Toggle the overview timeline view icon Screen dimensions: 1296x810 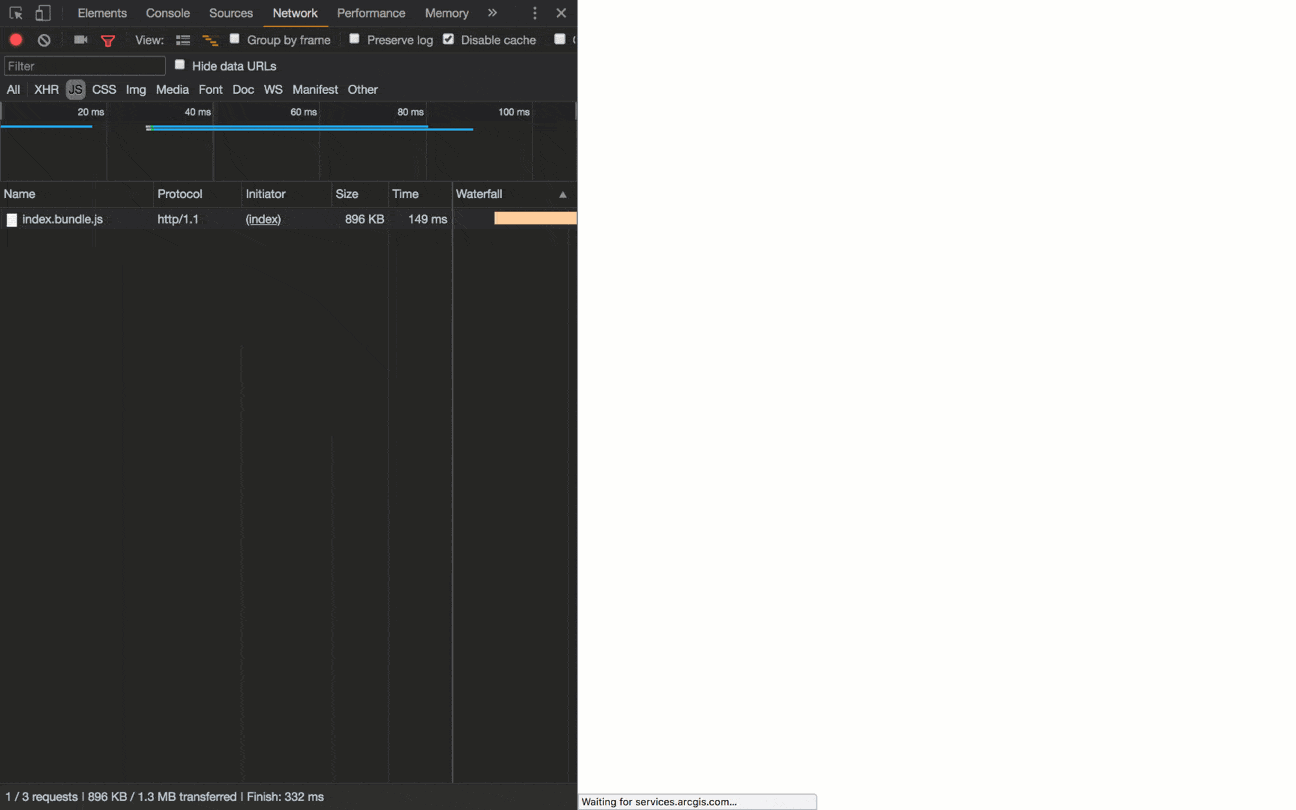[x=210, y=39]
